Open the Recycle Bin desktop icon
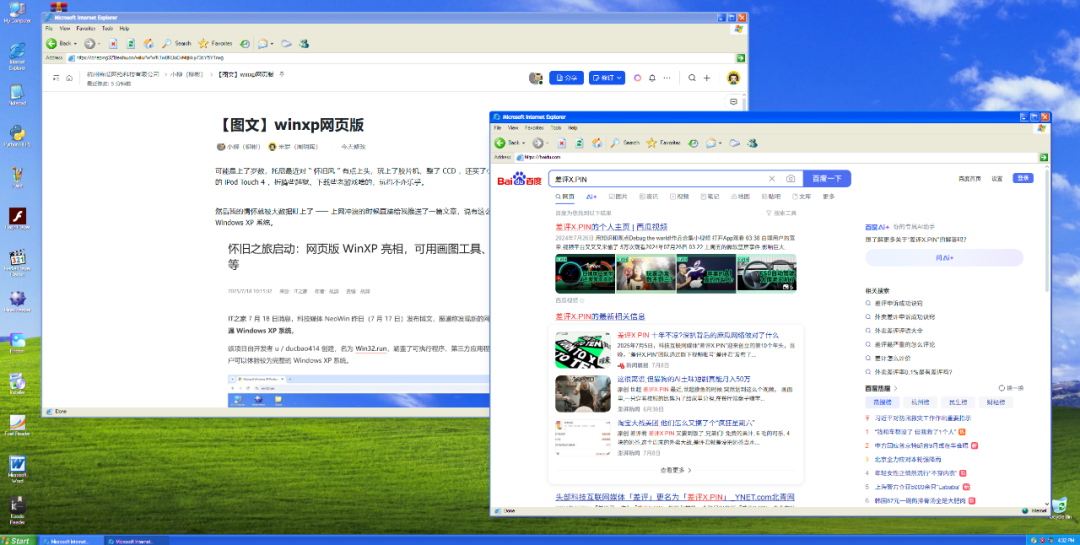 pos(1060,508)
